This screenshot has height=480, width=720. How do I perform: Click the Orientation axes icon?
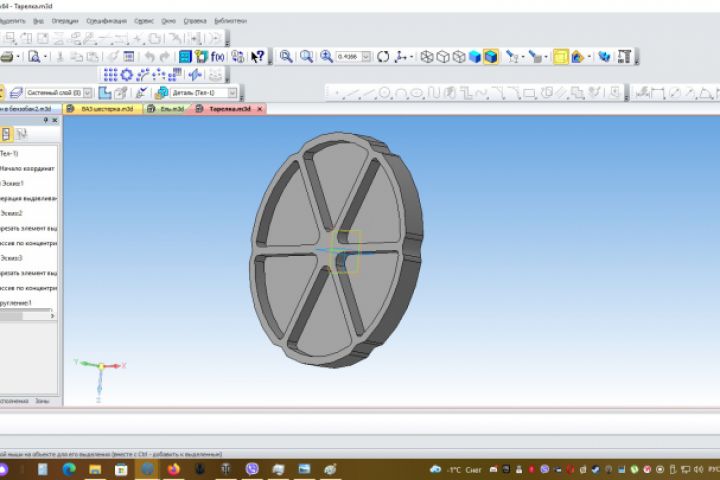point(401,57)
